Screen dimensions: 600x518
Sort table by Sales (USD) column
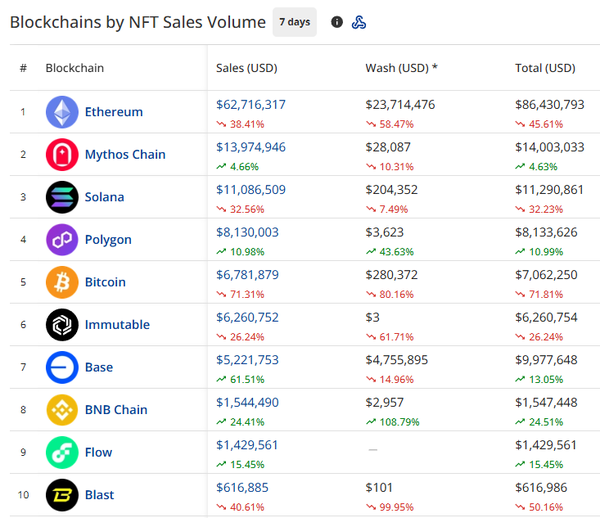pos(246,68)
